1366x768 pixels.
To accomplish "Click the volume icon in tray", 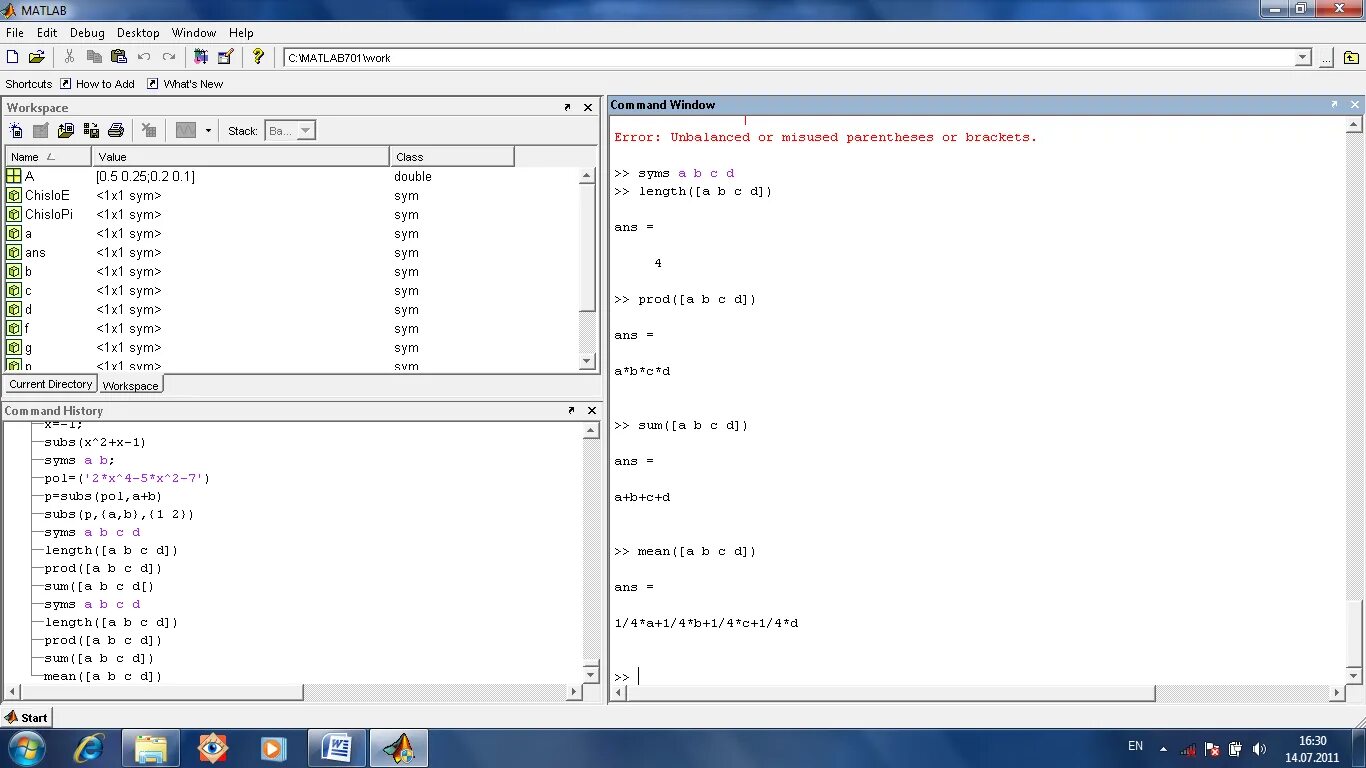I will pyautogui.click(x=1259, y=748).
